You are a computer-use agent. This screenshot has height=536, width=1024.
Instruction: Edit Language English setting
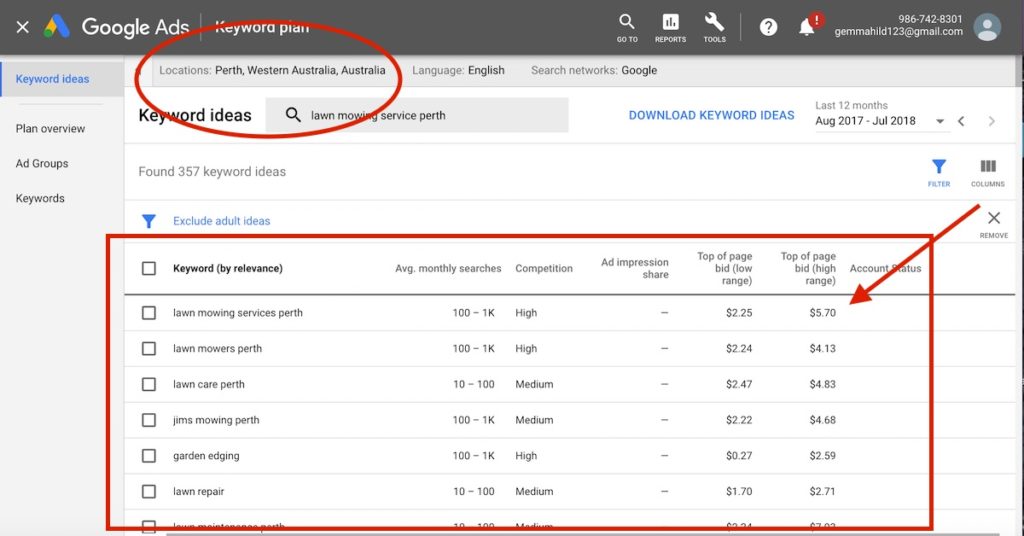458,71
